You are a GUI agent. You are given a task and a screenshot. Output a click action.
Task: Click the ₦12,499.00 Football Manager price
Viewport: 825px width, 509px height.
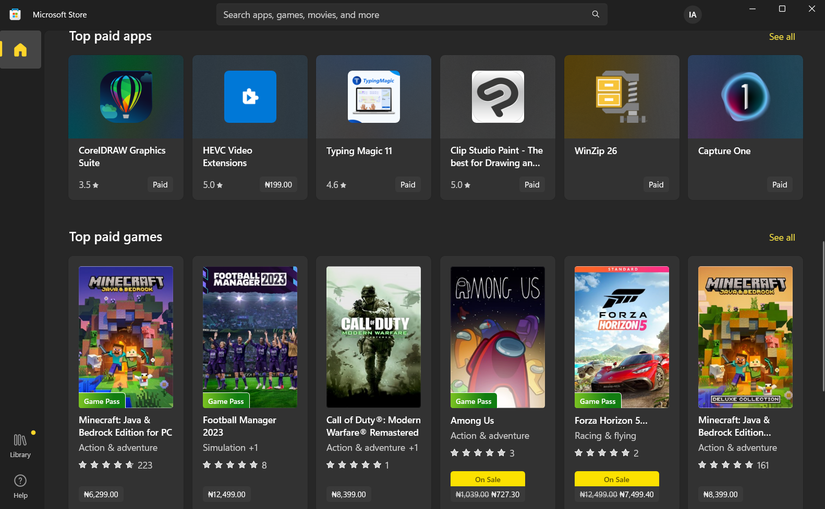pos(227,494)
